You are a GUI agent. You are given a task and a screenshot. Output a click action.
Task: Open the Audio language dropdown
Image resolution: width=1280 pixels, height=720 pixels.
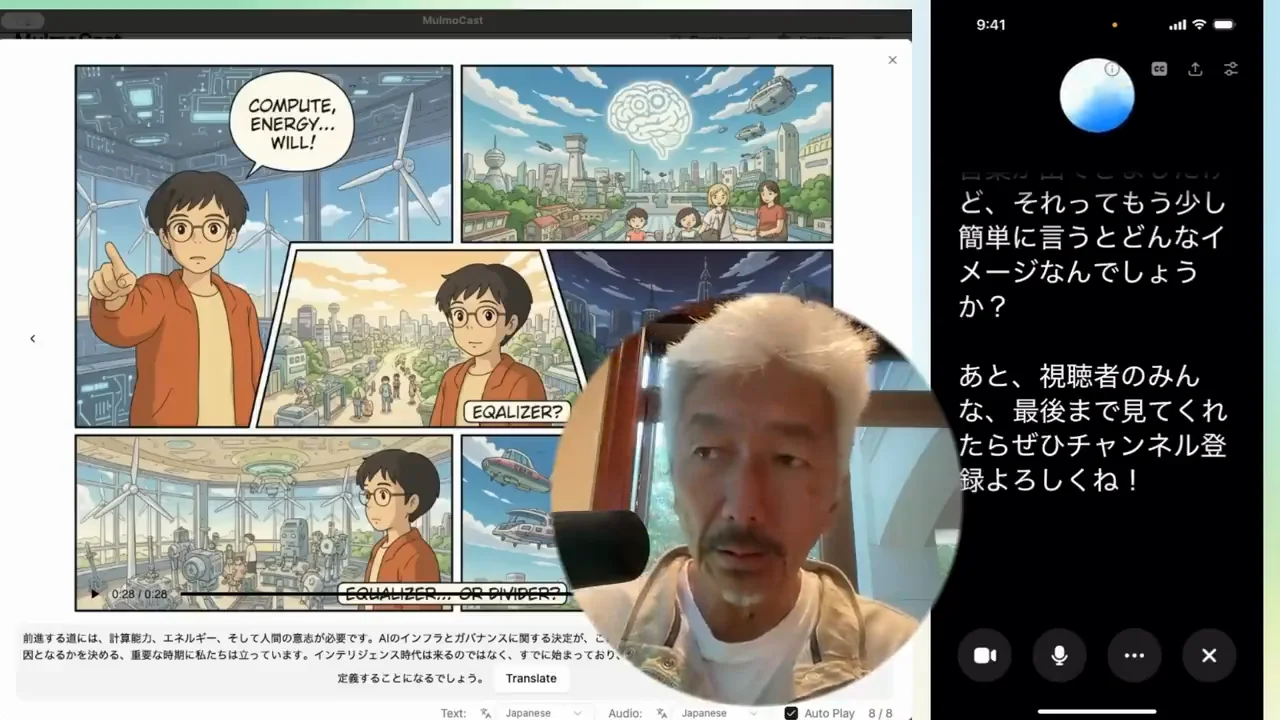point(719,713)
